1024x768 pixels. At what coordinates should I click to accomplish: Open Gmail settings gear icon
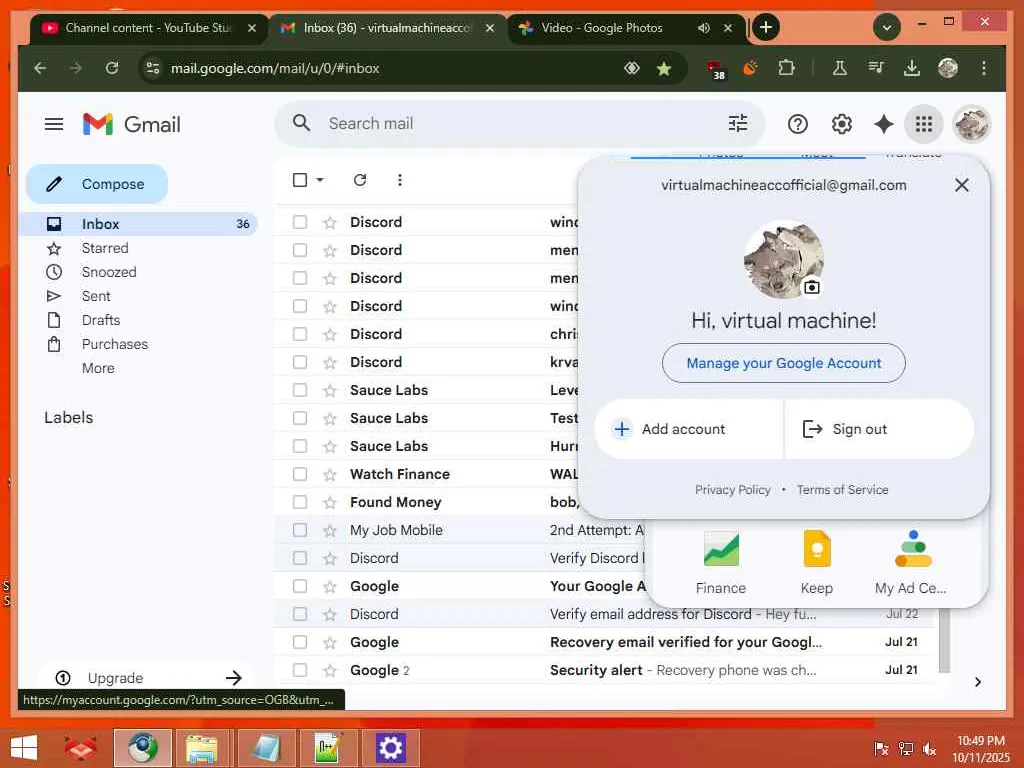(x=841, y=123)
